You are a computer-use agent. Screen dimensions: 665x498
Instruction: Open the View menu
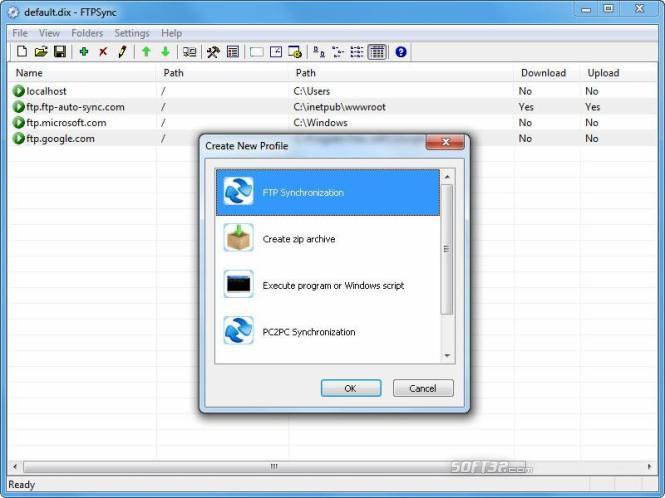coord(49,33)
